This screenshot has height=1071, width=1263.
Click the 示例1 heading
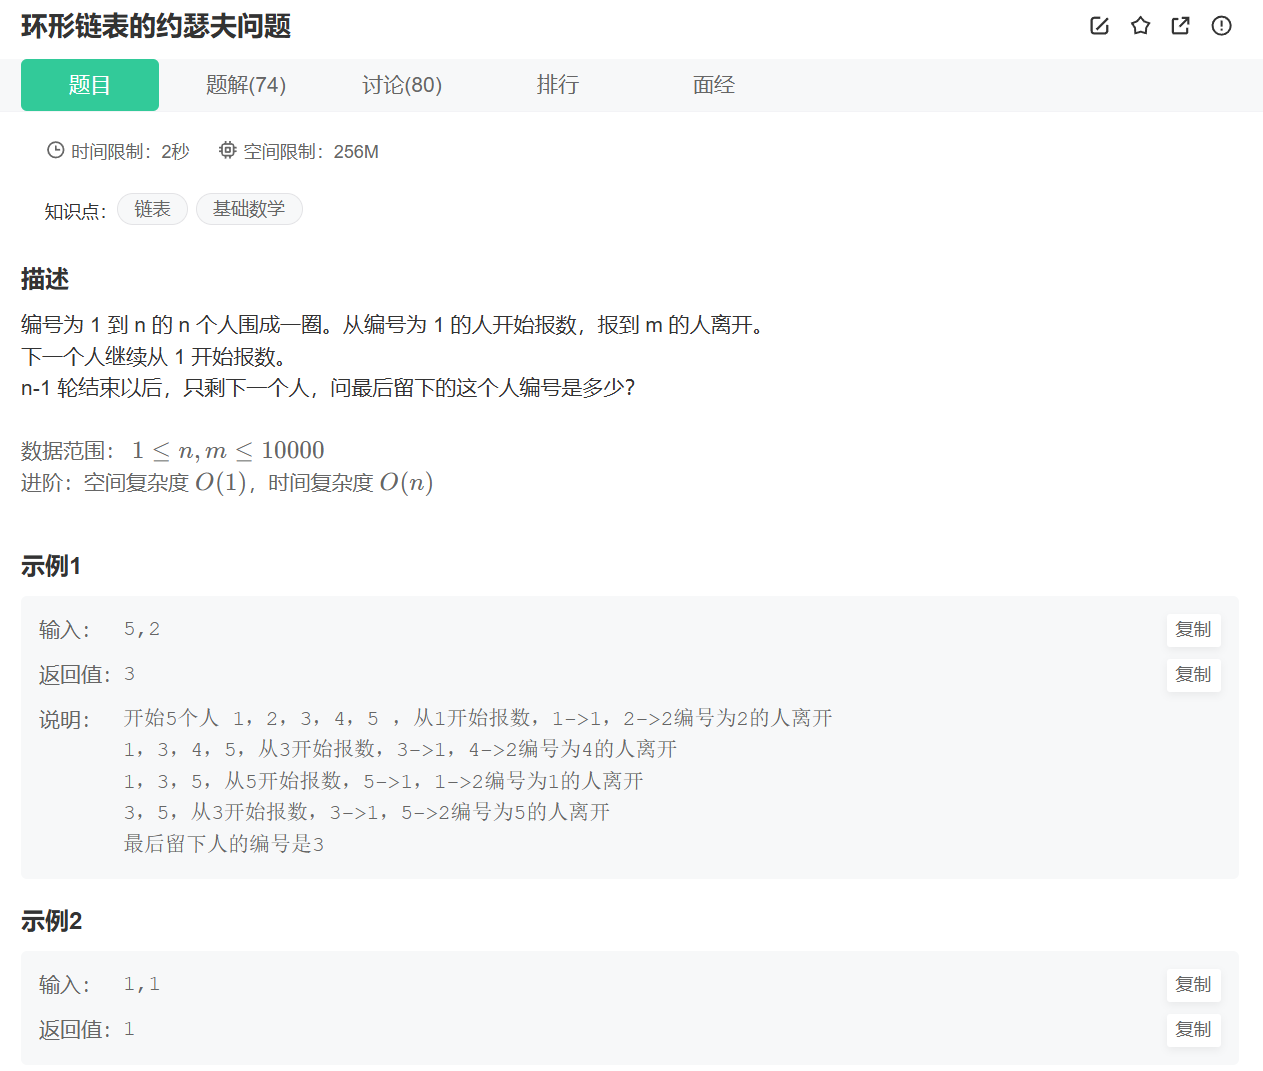(x=51, y=566)
